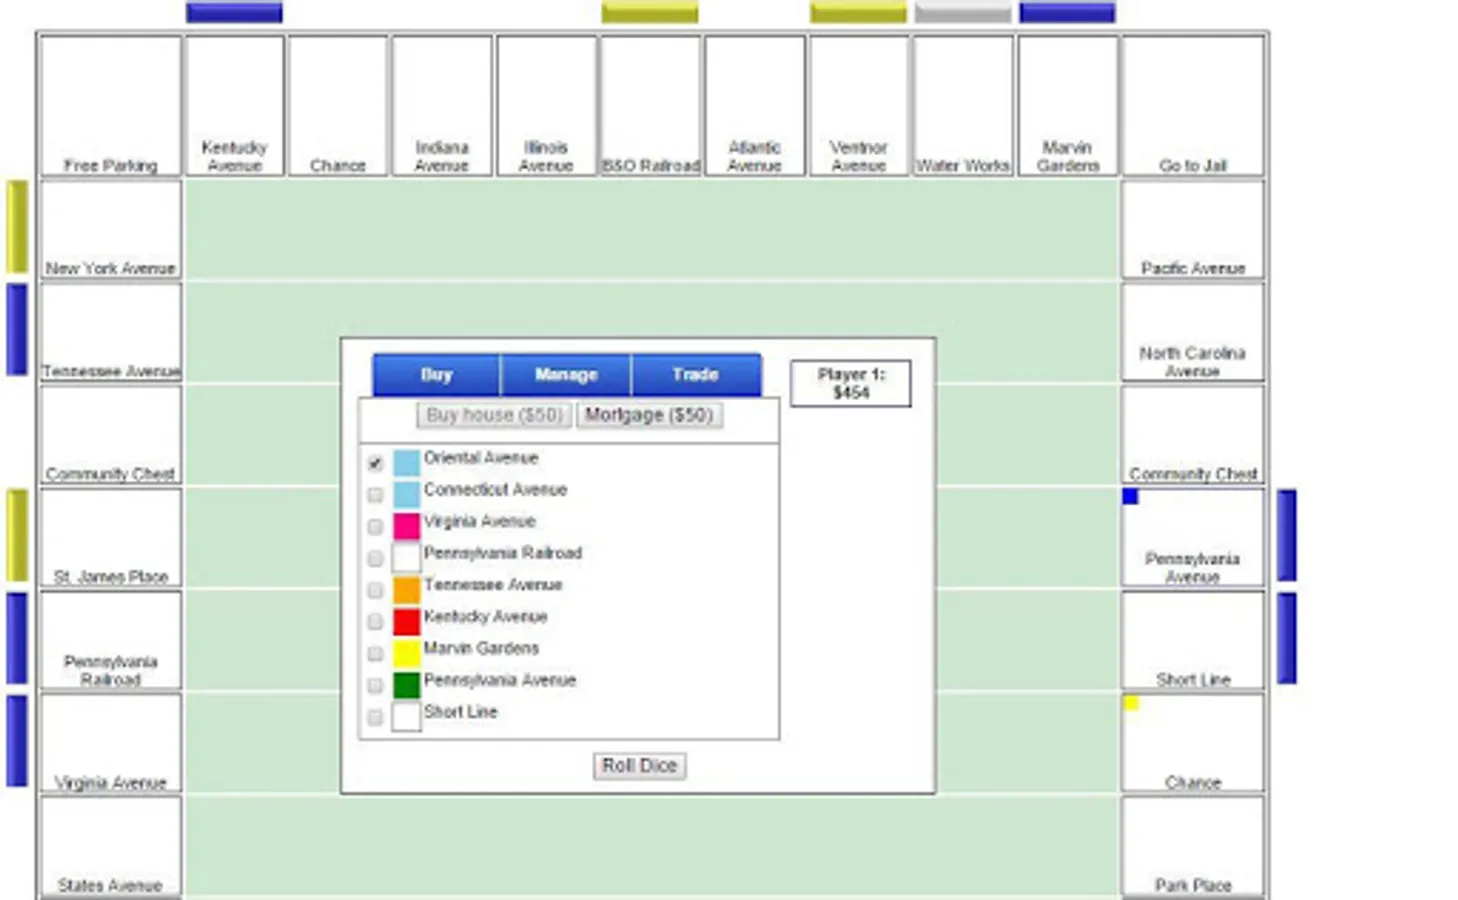
Task: Check the Short Line checkbox
Action: pyautogui.click(x=375, y=717)
